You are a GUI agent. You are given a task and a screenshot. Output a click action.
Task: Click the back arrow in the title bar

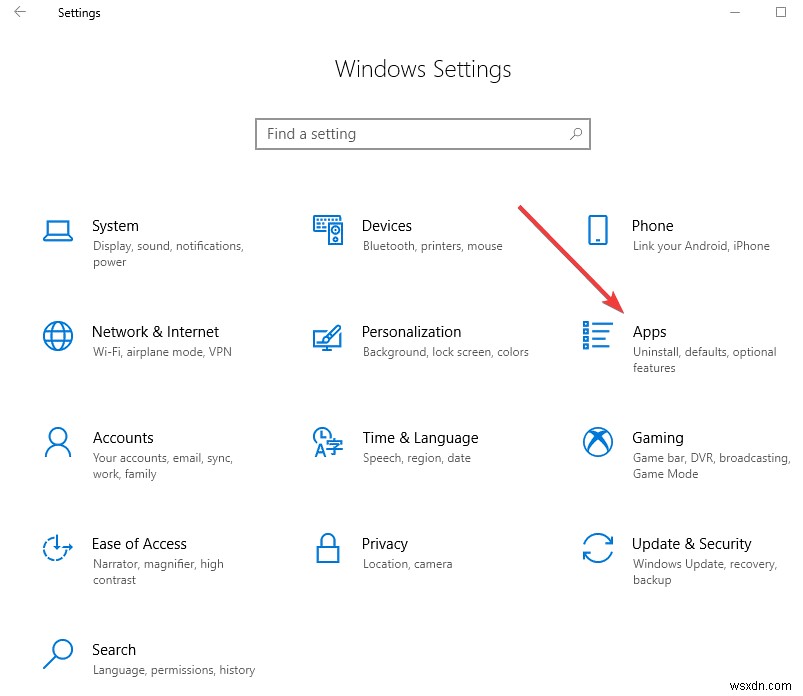coord(19,13)
